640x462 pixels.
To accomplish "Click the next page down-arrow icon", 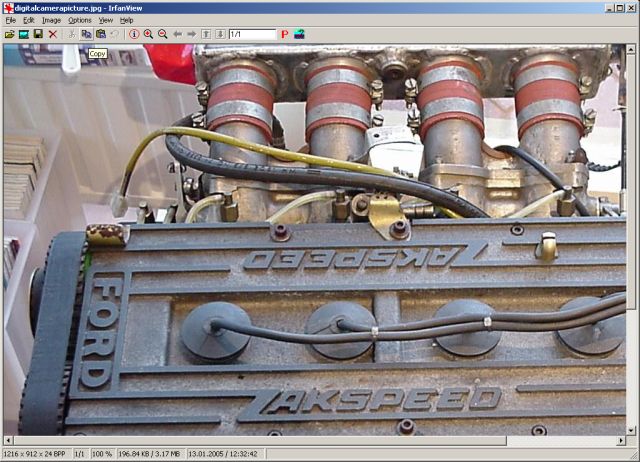I will pos(220,34).
